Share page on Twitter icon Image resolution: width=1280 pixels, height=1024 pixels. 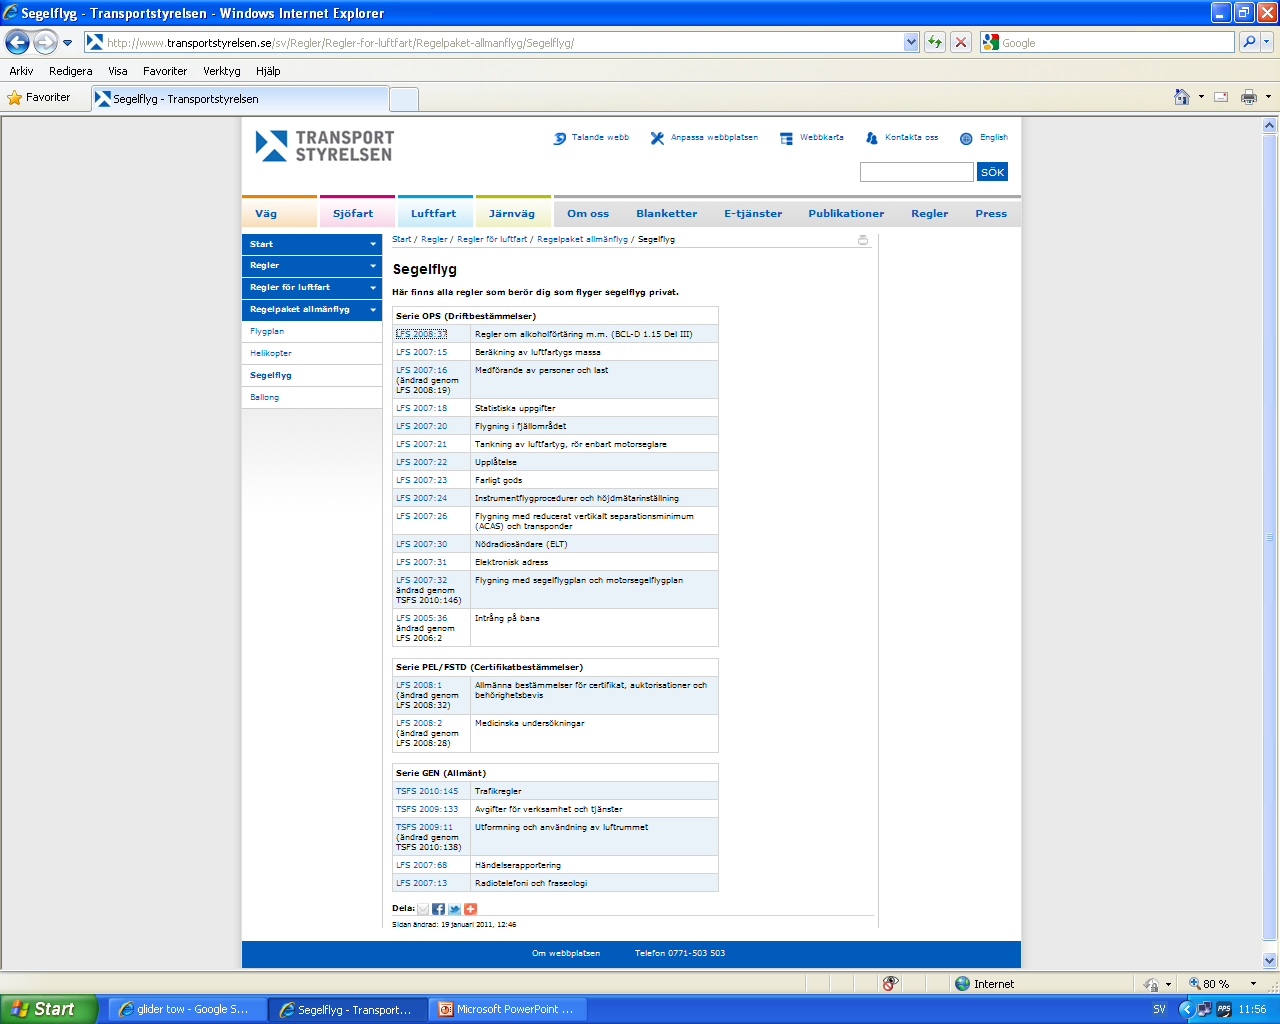pyautogui.click(x=454, y=909)
